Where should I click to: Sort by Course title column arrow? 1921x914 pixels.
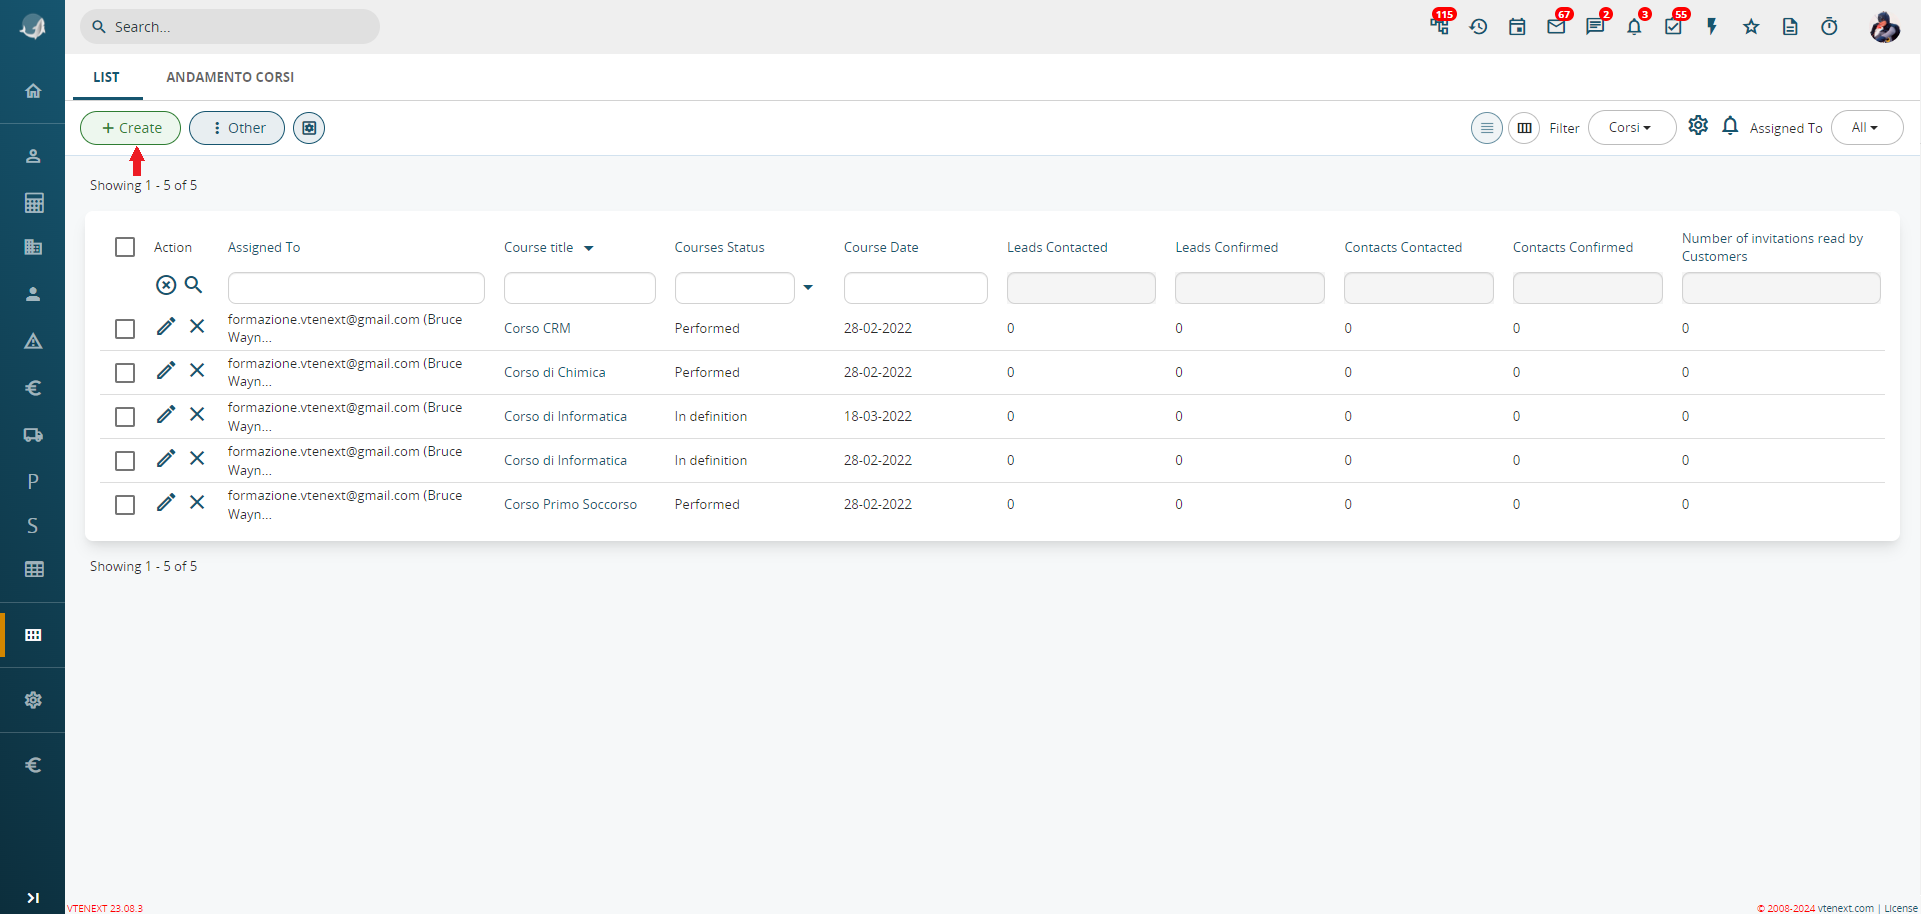(x=589, y=248)
